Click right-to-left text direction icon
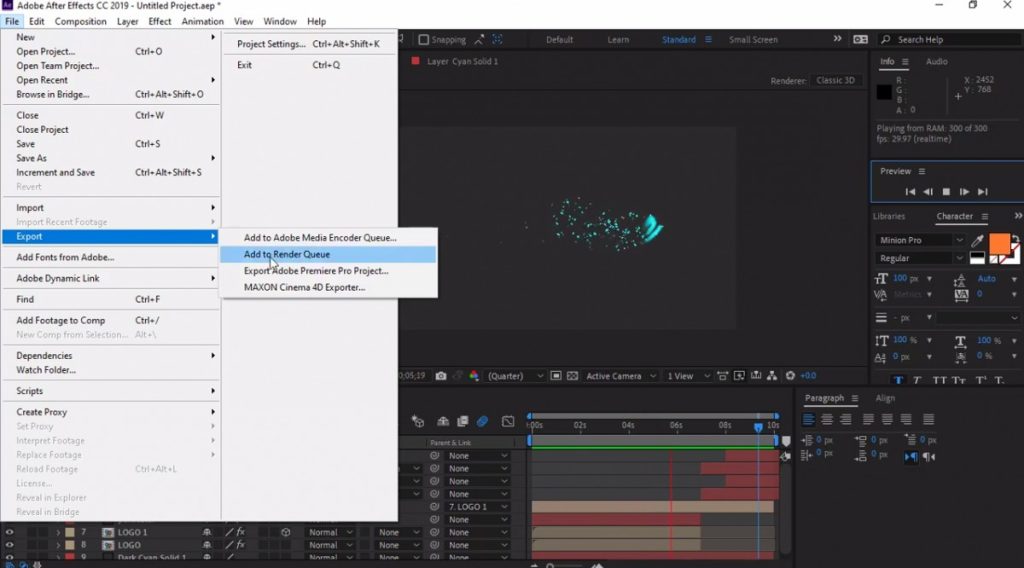The image size is (1024, 568). click(929, 456)
